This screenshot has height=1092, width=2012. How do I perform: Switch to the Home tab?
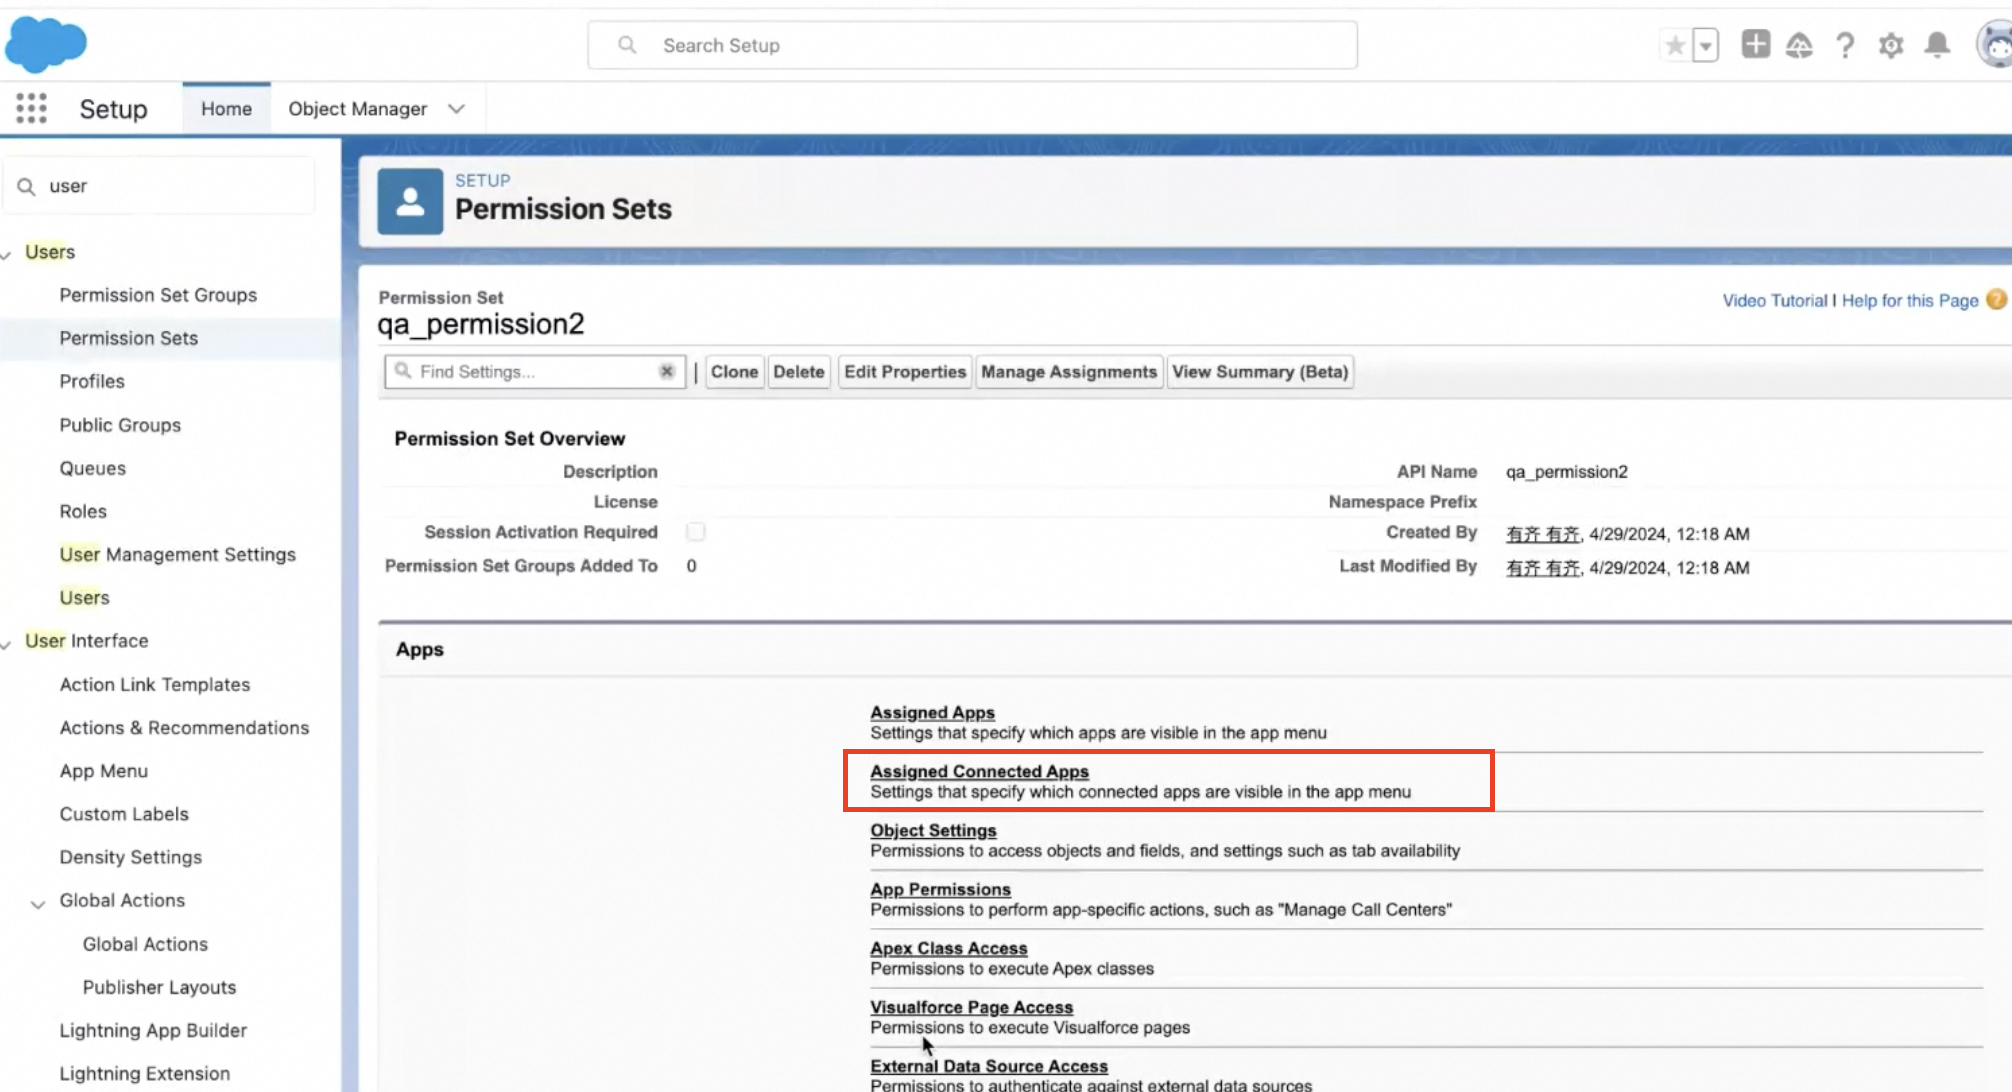tap(226, 108)
